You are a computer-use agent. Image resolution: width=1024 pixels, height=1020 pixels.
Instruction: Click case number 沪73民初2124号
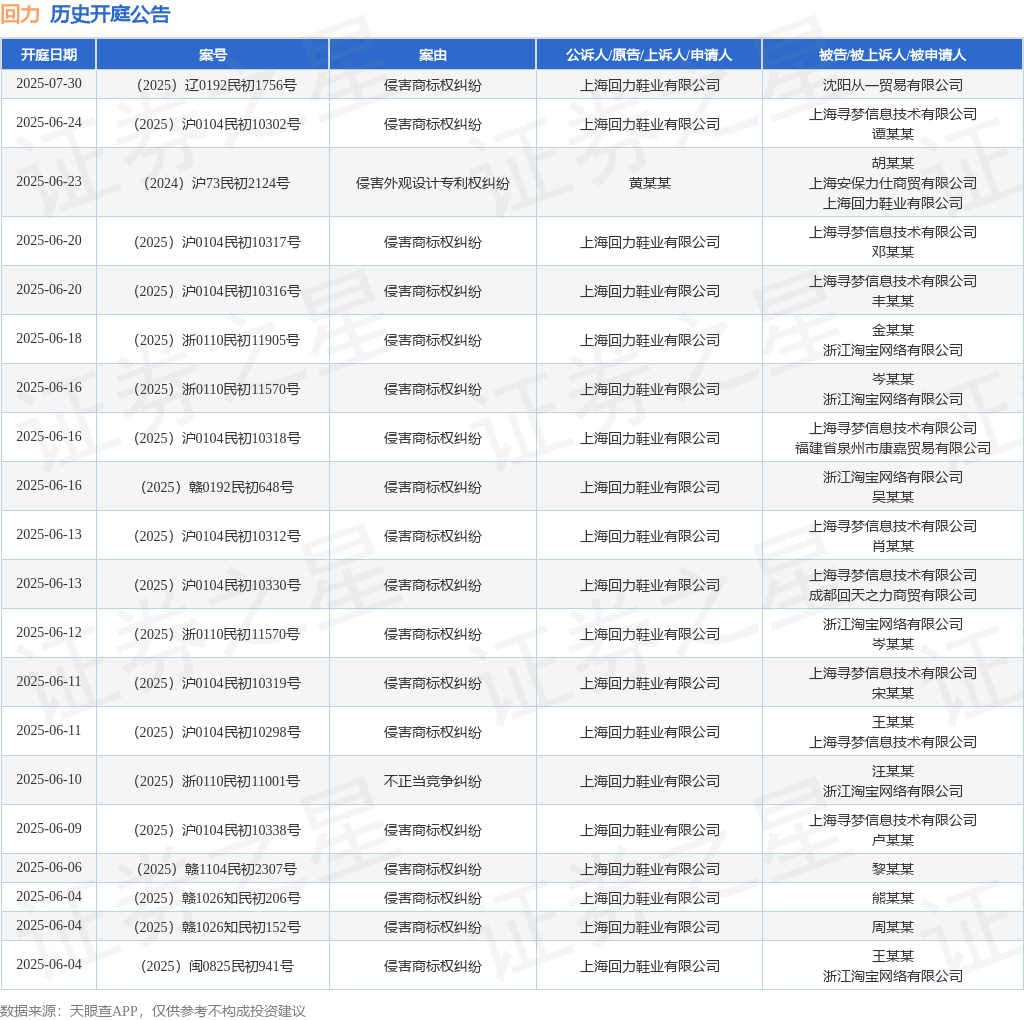pos(216,183)
